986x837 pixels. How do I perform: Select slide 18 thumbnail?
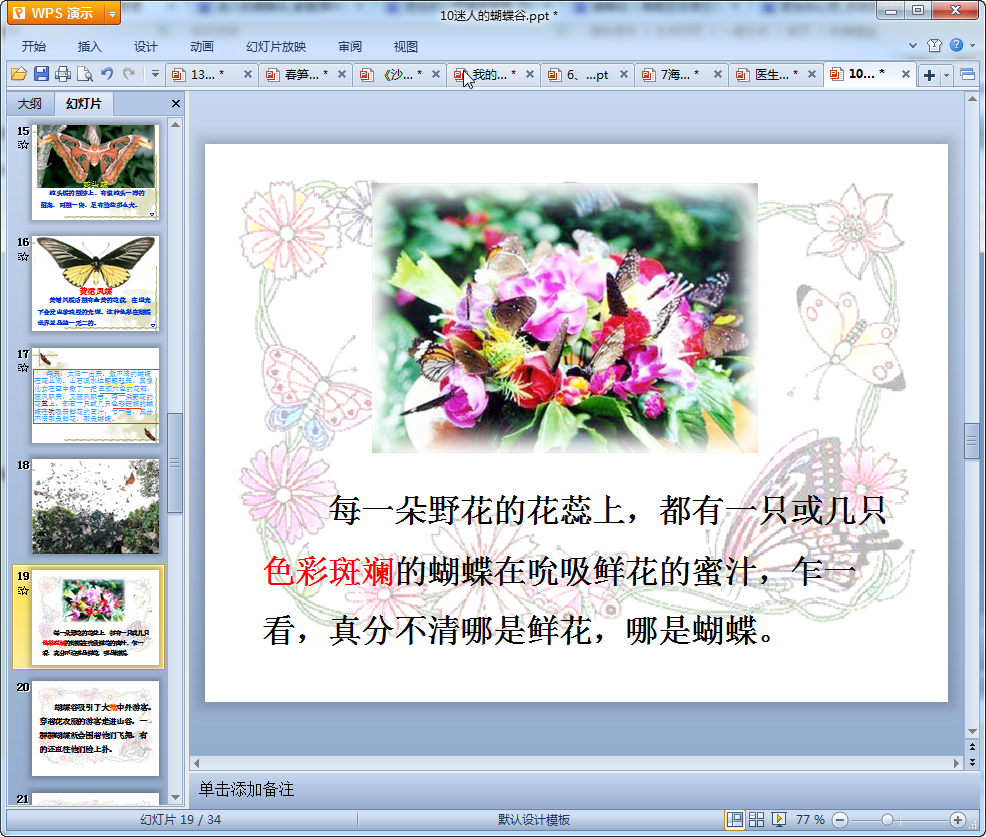point(96,506)
